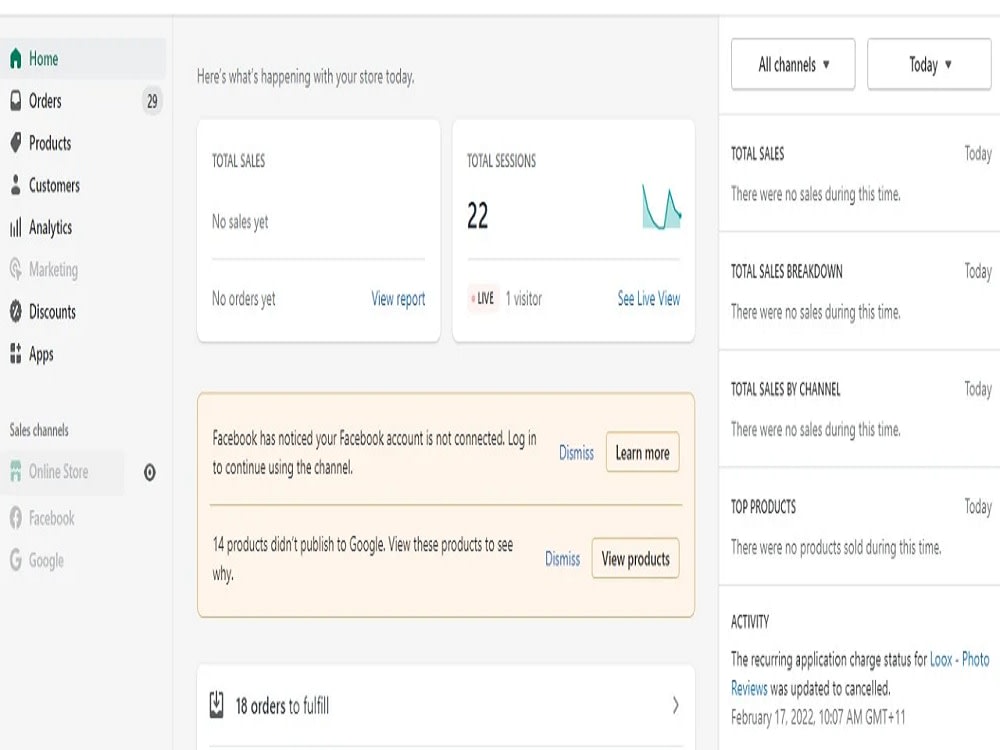Viewport: 1000px width, 750px height.
Task: Open the See Live View link
Action: 649,298
